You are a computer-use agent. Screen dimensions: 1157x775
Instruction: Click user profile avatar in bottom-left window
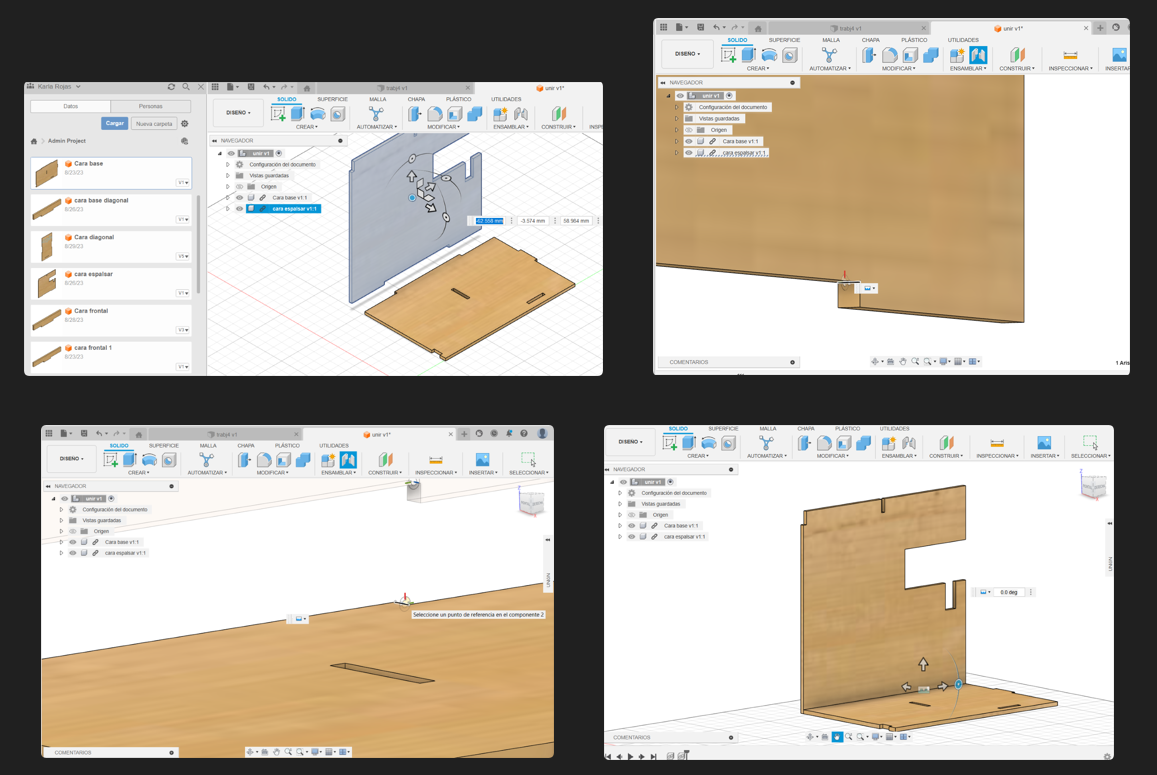pos(542,434)
